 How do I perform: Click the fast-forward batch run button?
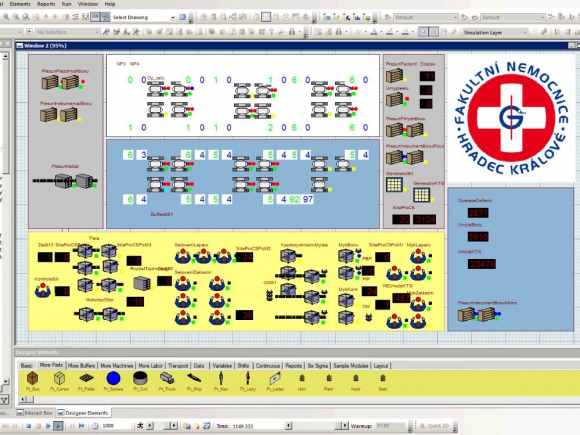[x=82, y=426]
